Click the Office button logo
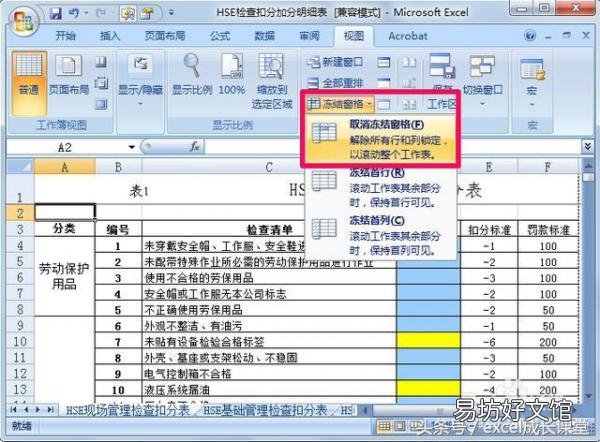Image resolution: width=600 pixels, height=442 pixels. [23, 19]
